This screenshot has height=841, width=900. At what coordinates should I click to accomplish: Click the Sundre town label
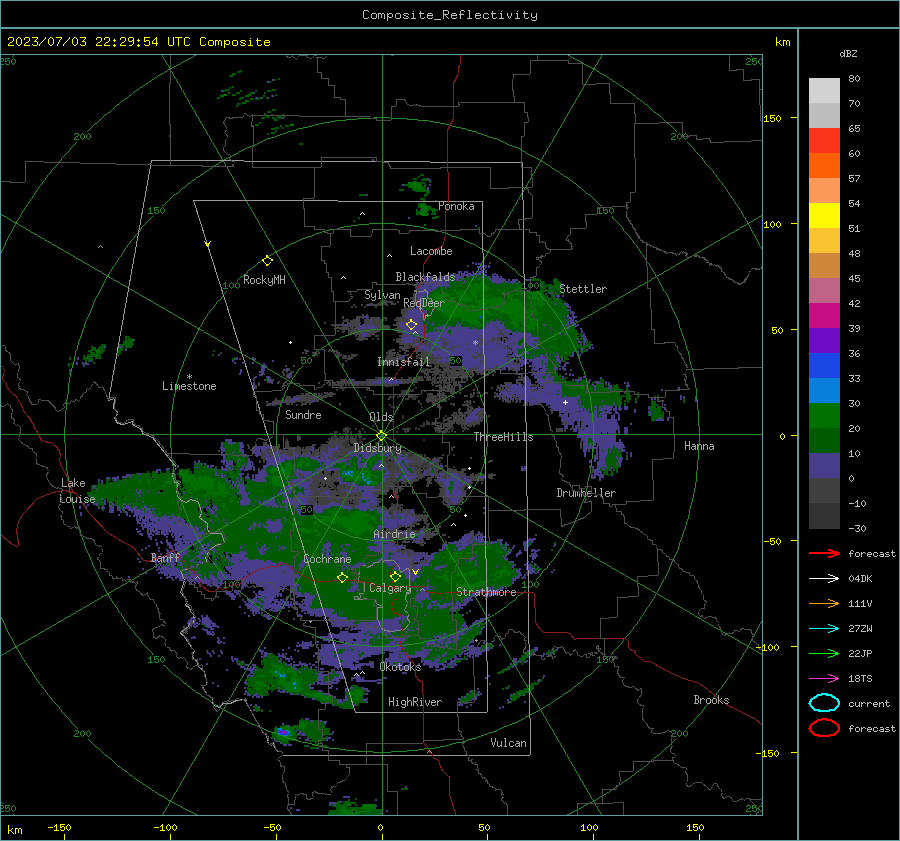click(x=303, y=414)
